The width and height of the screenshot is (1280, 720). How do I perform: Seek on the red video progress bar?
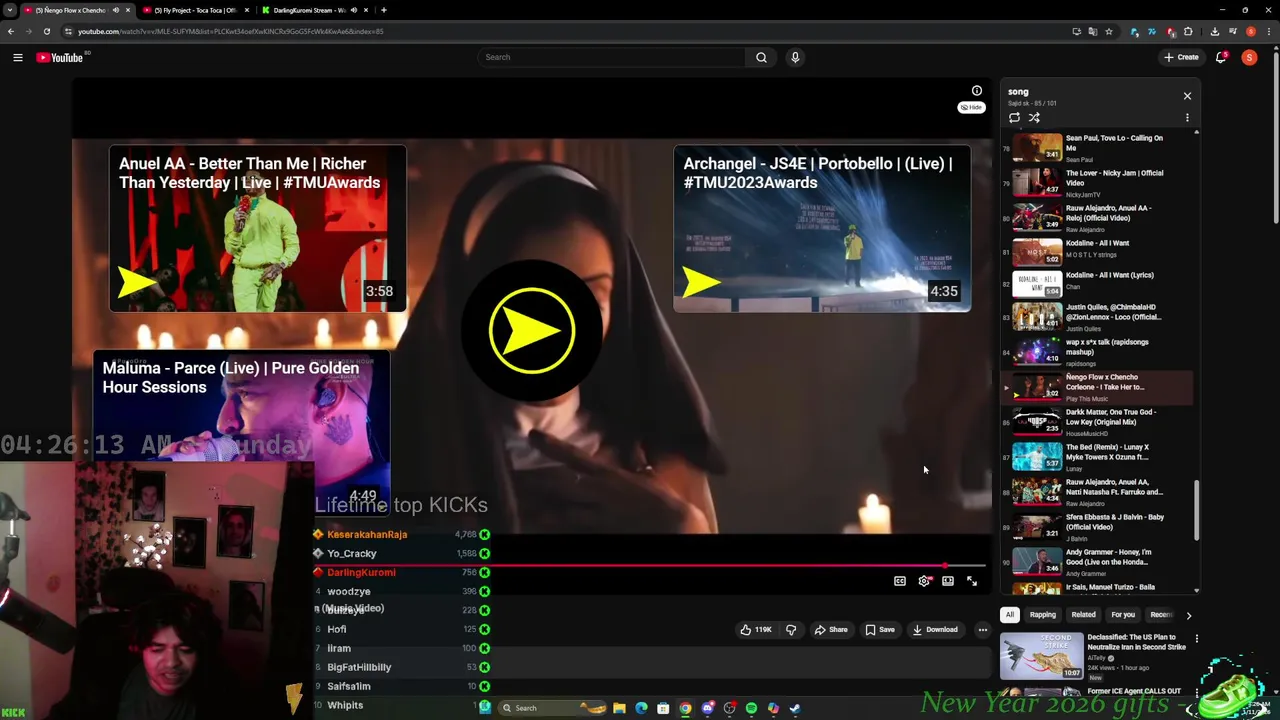click(650, 565)
